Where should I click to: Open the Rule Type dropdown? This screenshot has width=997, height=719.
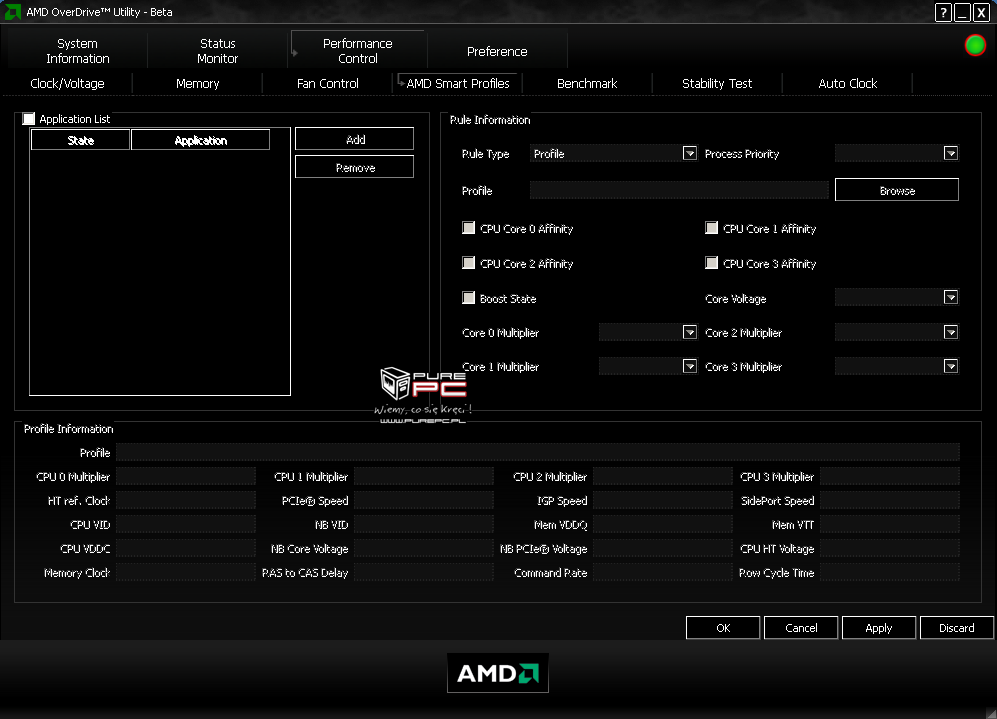pyautogui.click(x=689, y=153)
